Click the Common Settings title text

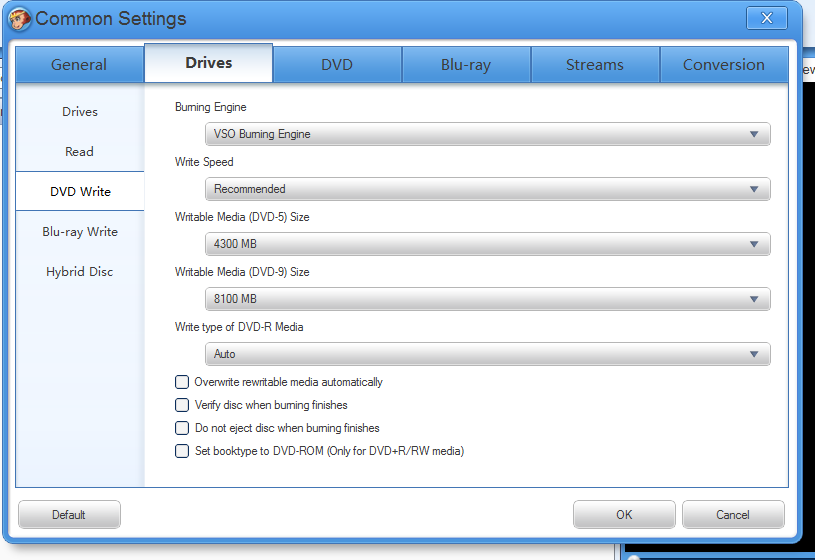[111, 19]
